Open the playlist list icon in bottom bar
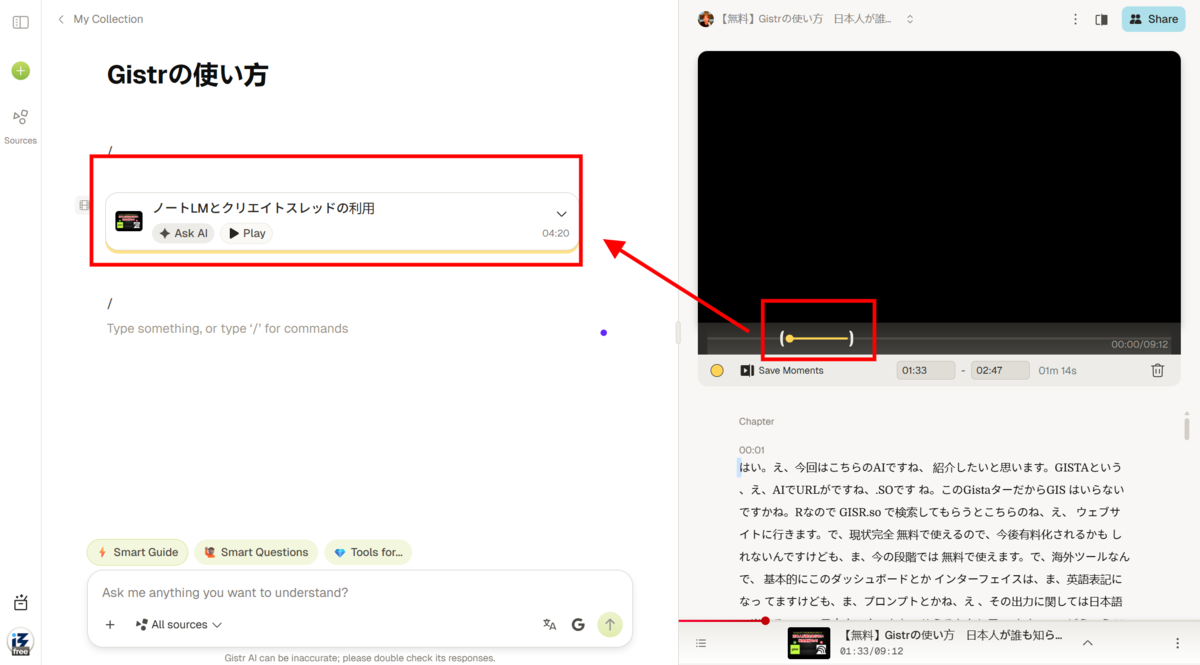This screenshot has width=1200, height=665. 701,643
